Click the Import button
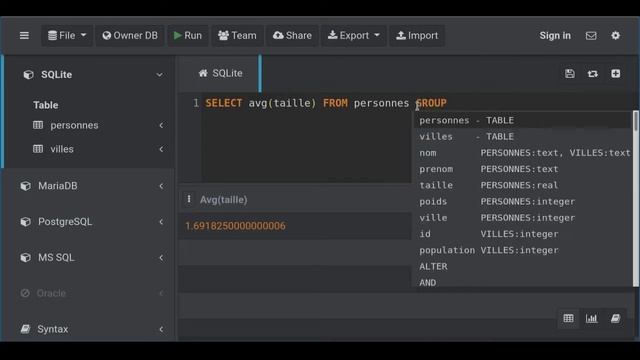Screen dimensions: 640x360 coord(417,36)
